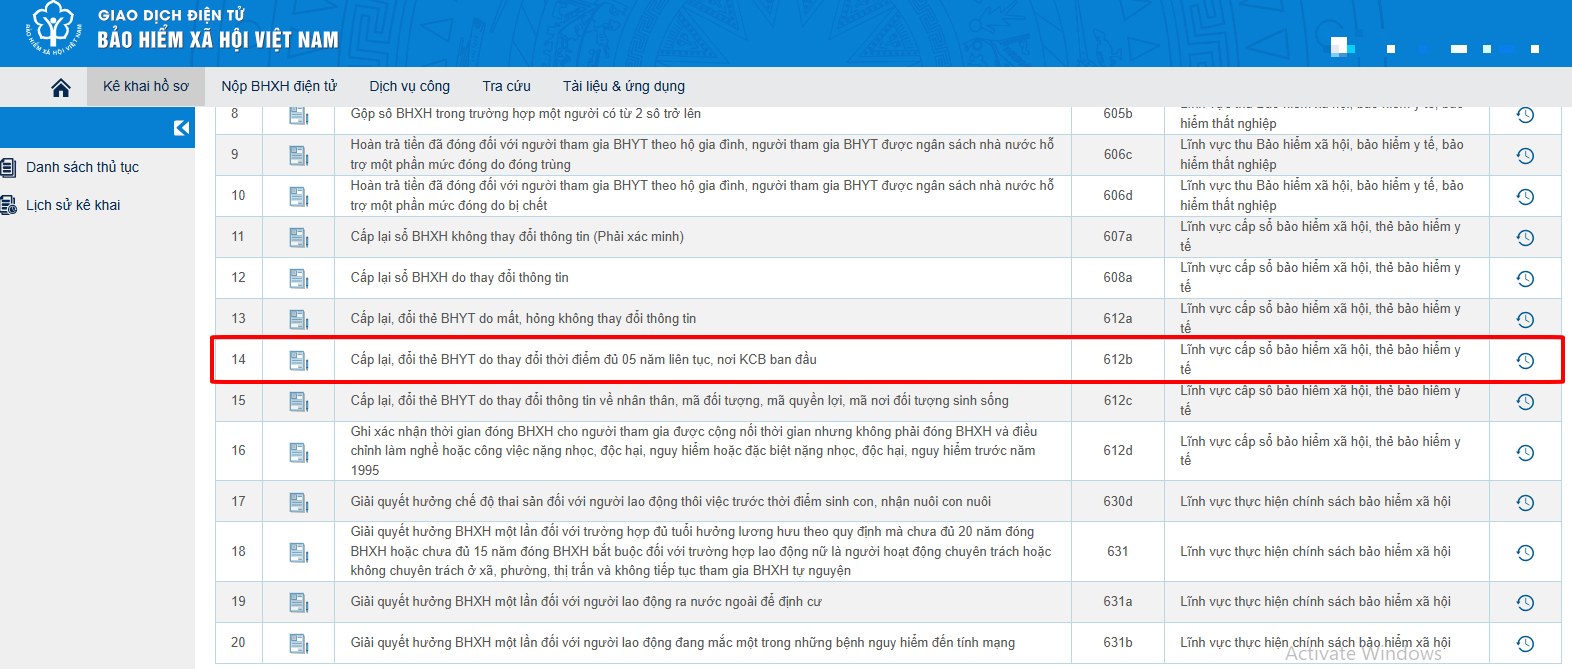Select procedure 'Cấp lại sổ BHXH do thay đổi thông tin'
Screen dimensions: 1572x669
point(459,278)
